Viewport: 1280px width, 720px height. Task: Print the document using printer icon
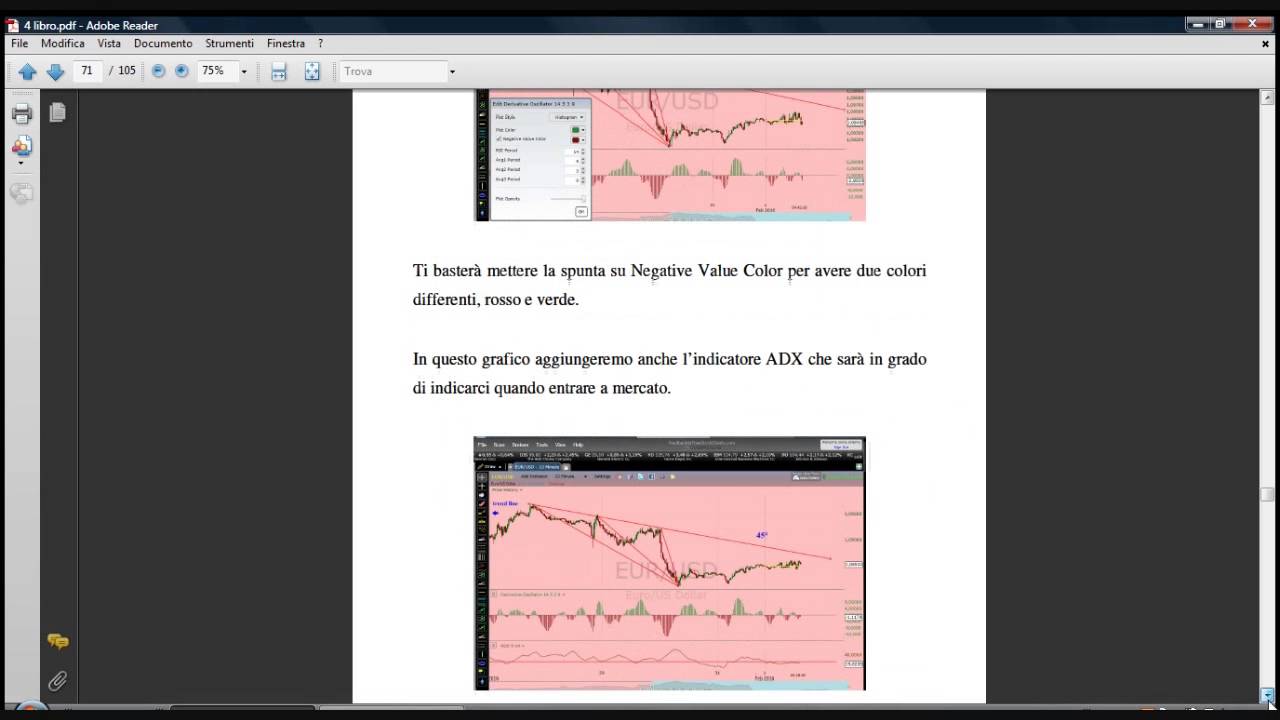pyautogui.click(x=22, y=113)
